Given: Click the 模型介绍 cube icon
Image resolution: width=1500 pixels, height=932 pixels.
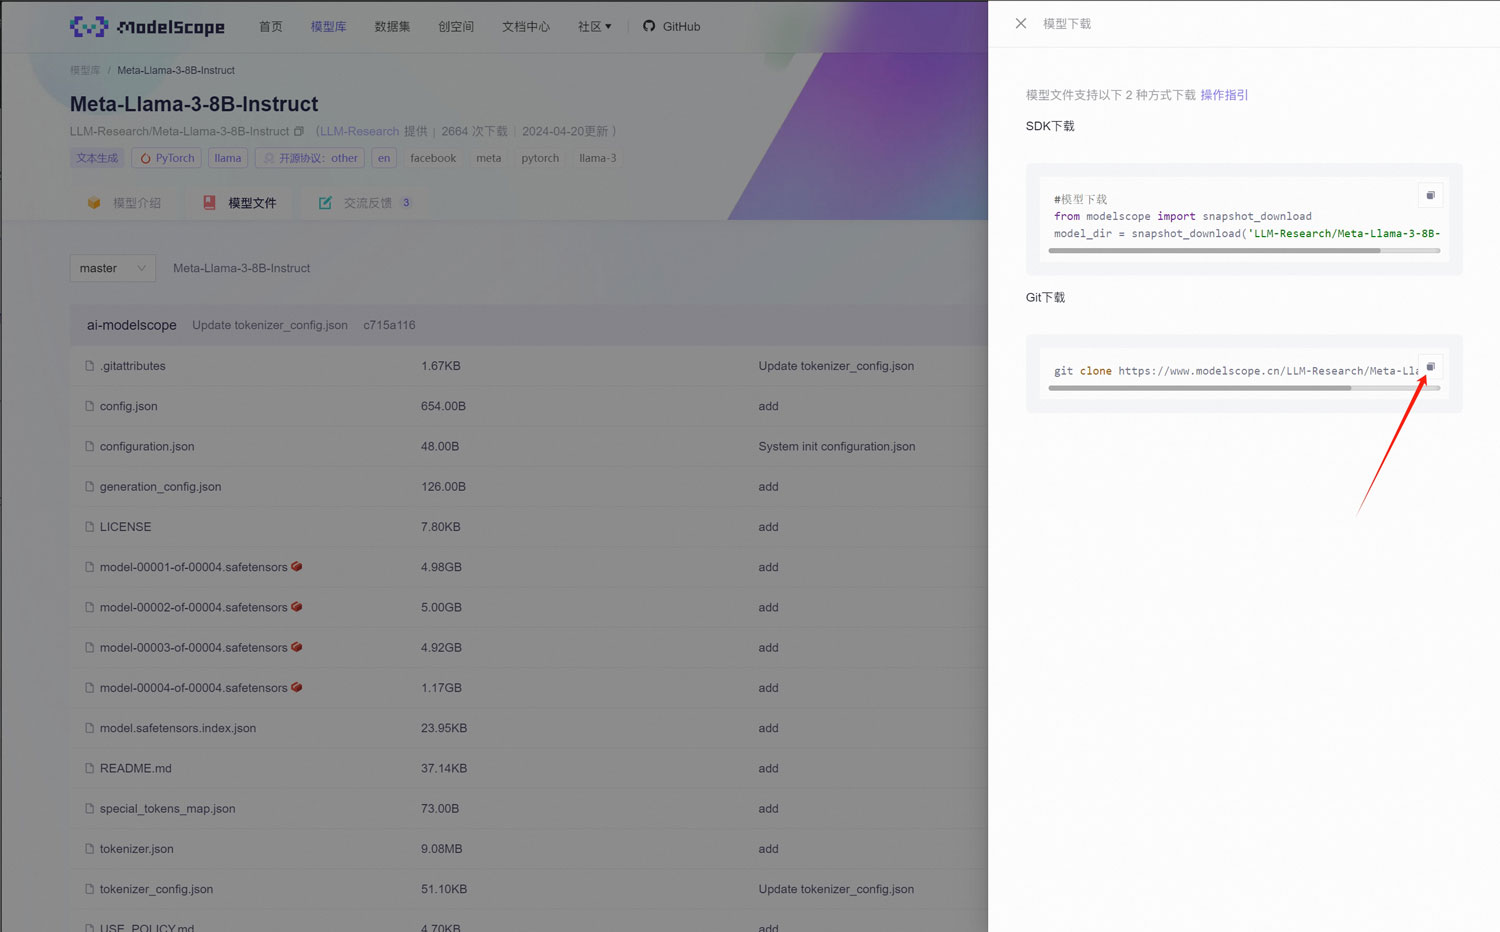Looking at the screenshot, I should point(94,203).
